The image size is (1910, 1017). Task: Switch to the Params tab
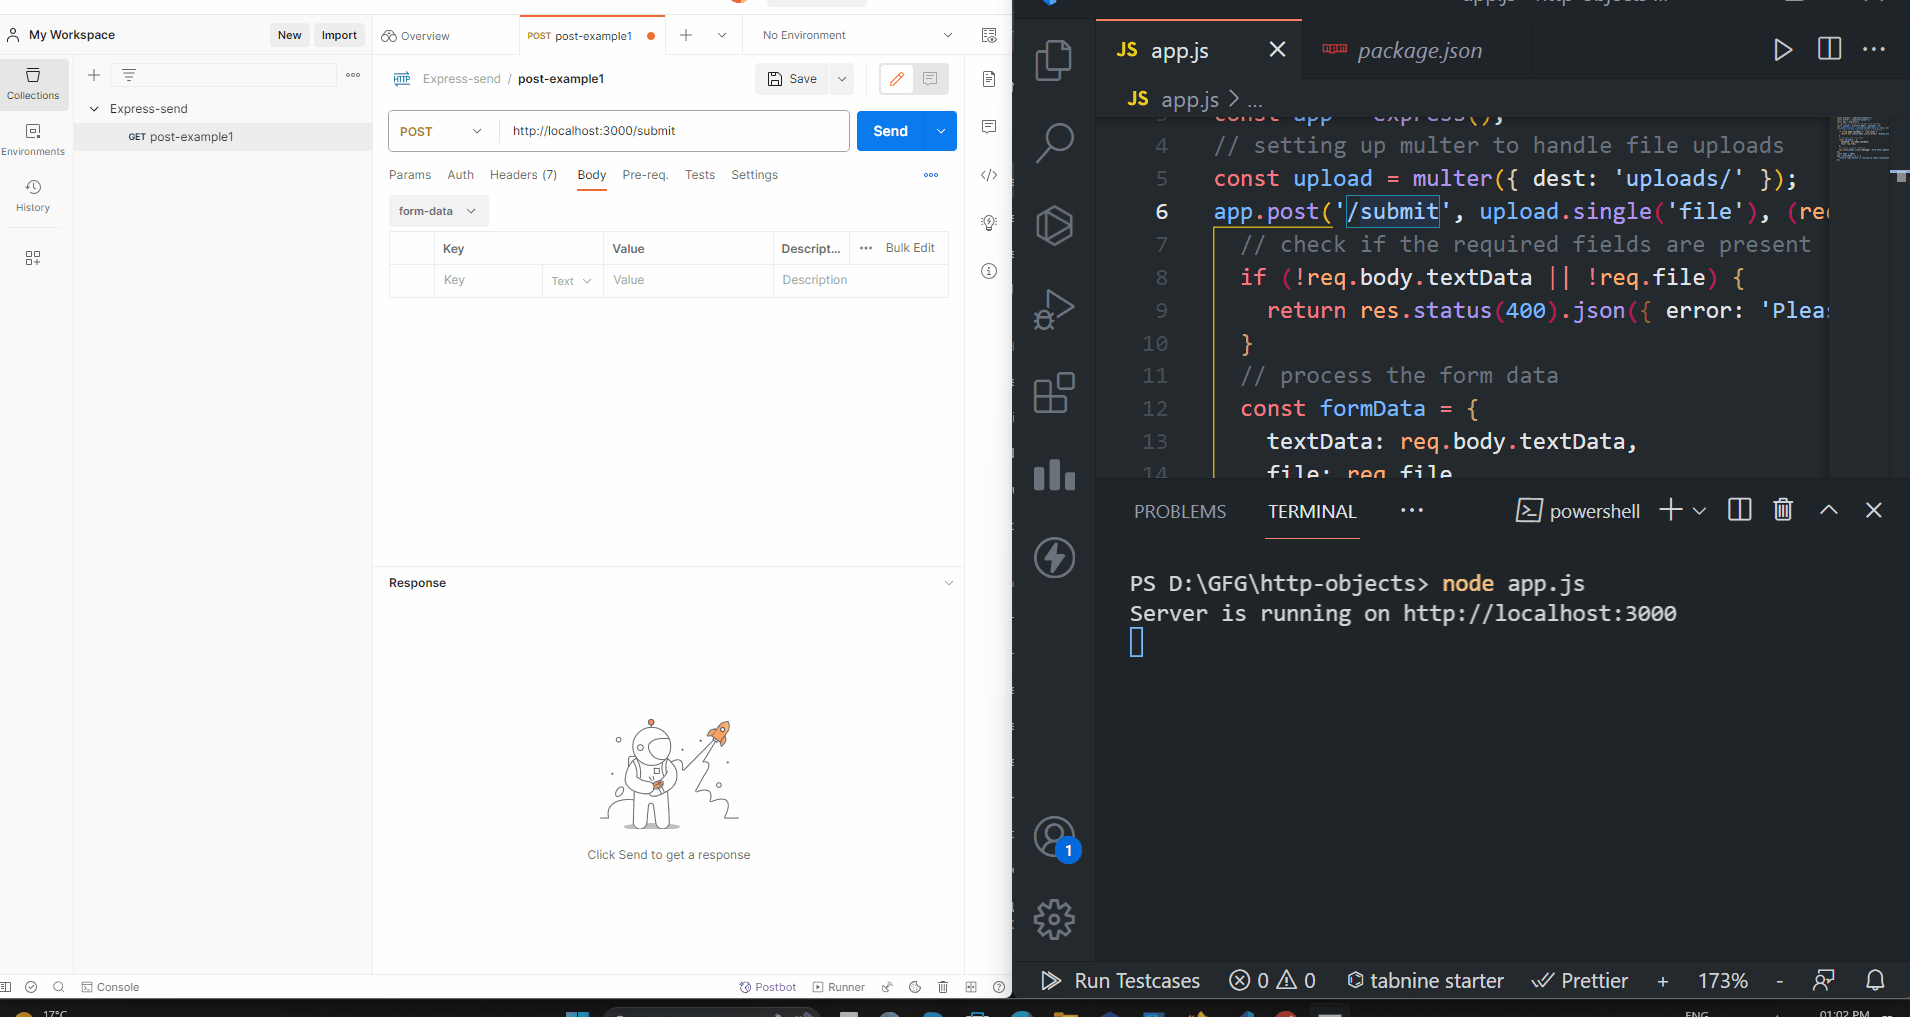click(410, 175)
